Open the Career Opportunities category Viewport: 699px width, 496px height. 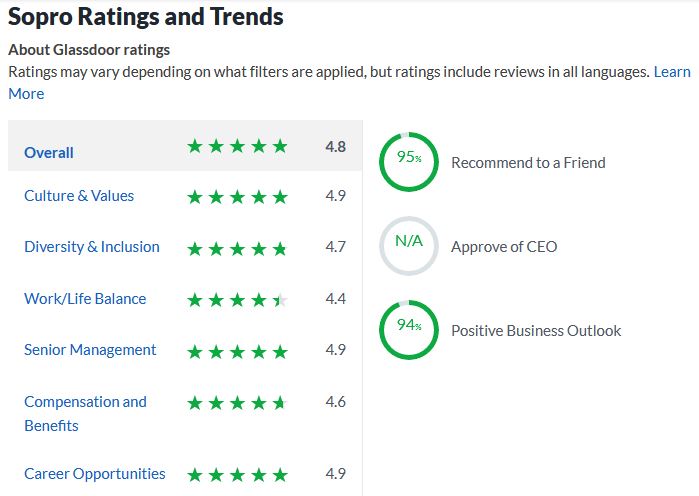point(95,474)
